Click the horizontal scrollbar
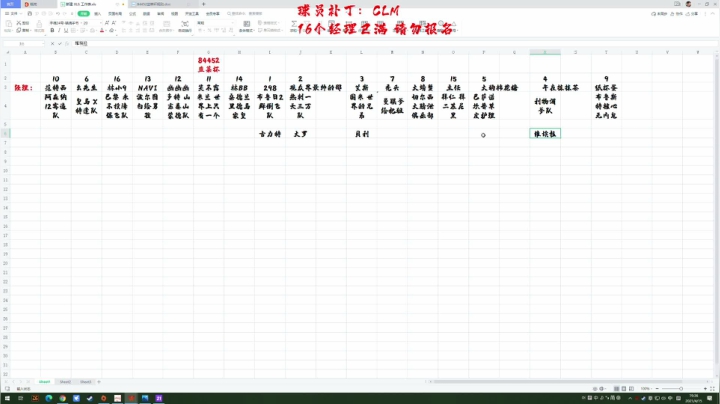 pyautogui.click(x=558, y=382)
